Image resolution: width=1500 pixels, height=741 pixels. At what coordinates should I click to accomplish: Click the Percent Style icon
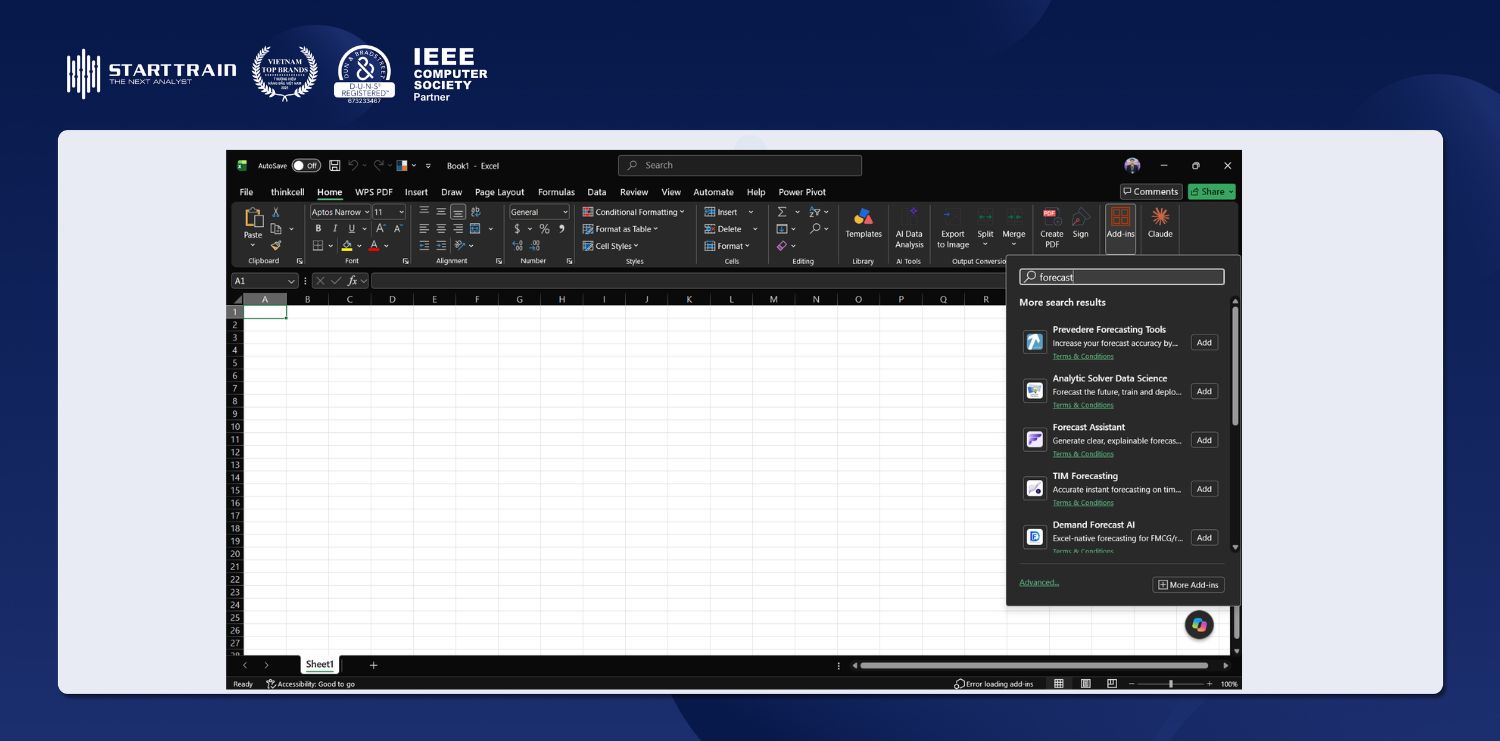[x=545, y=229]
